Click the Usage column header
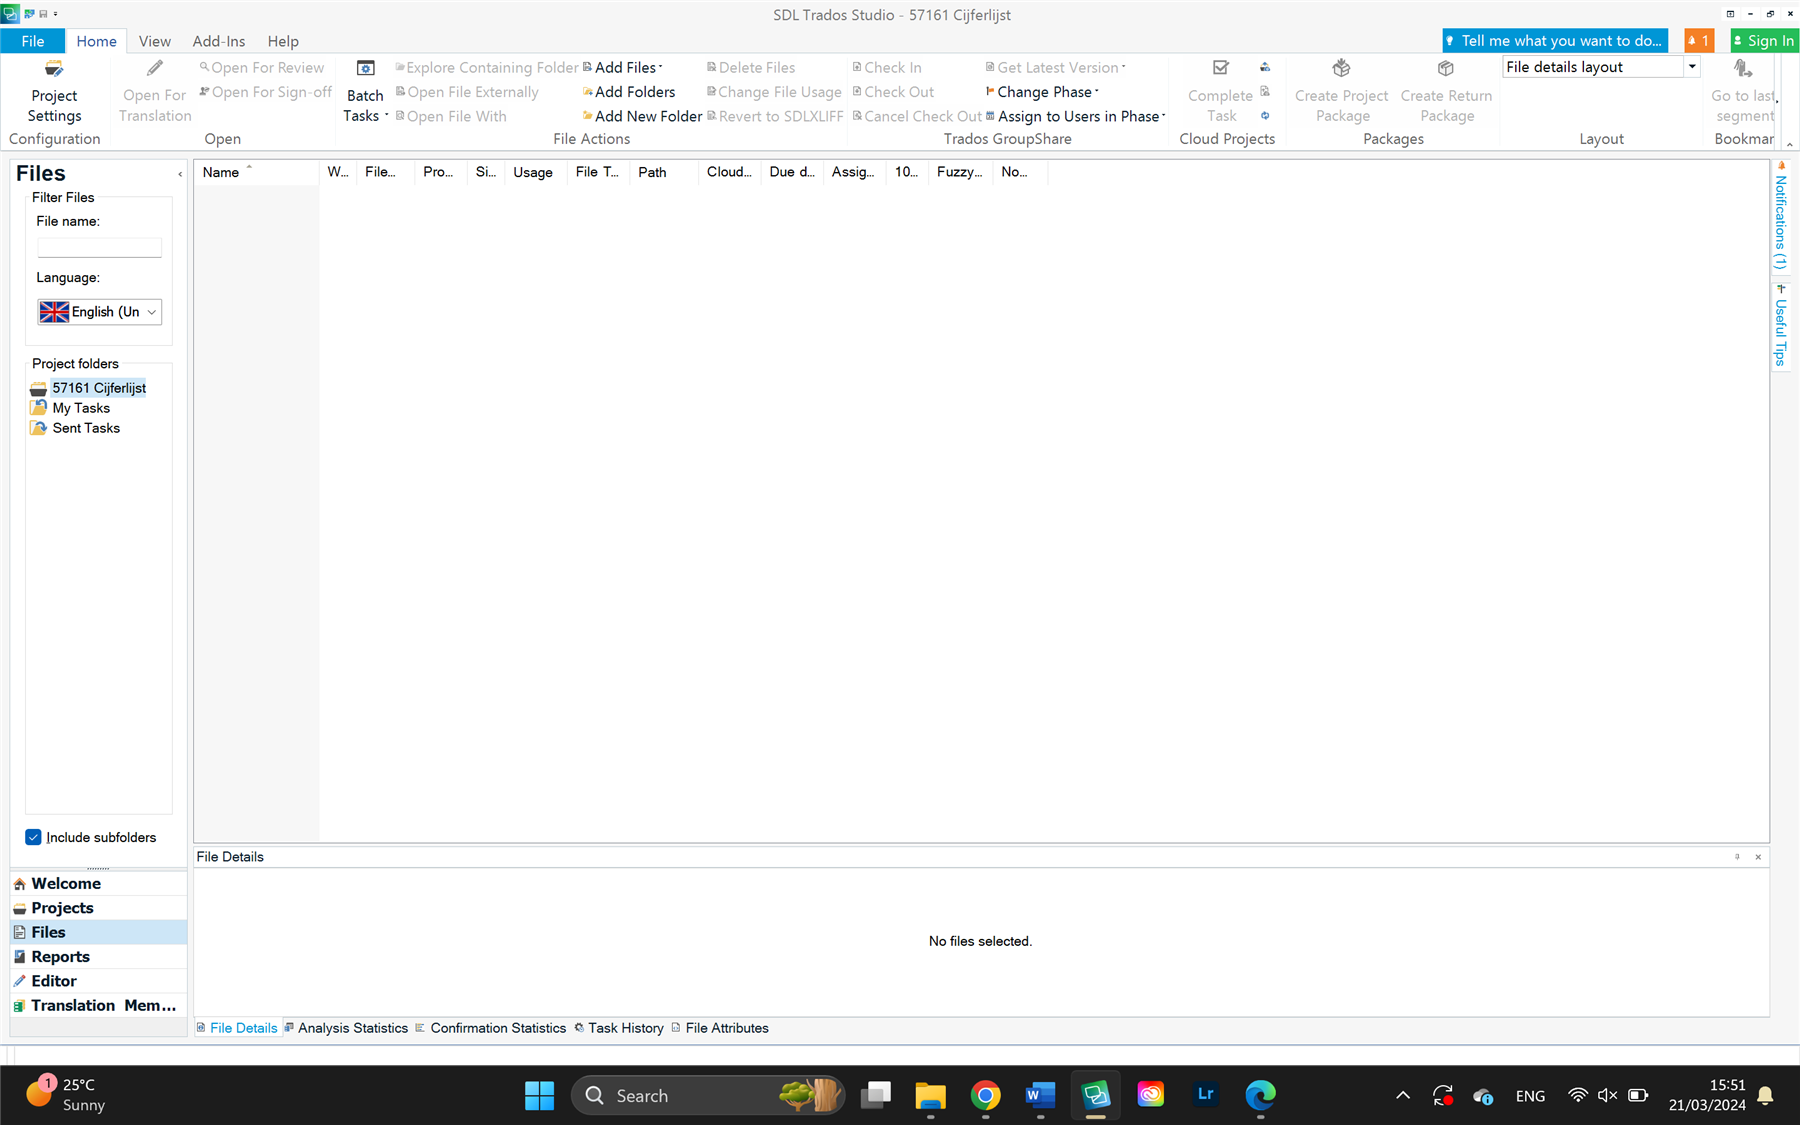This screenshot has width=1800, height=1125. pyautogui.click(x=535, y=172)
